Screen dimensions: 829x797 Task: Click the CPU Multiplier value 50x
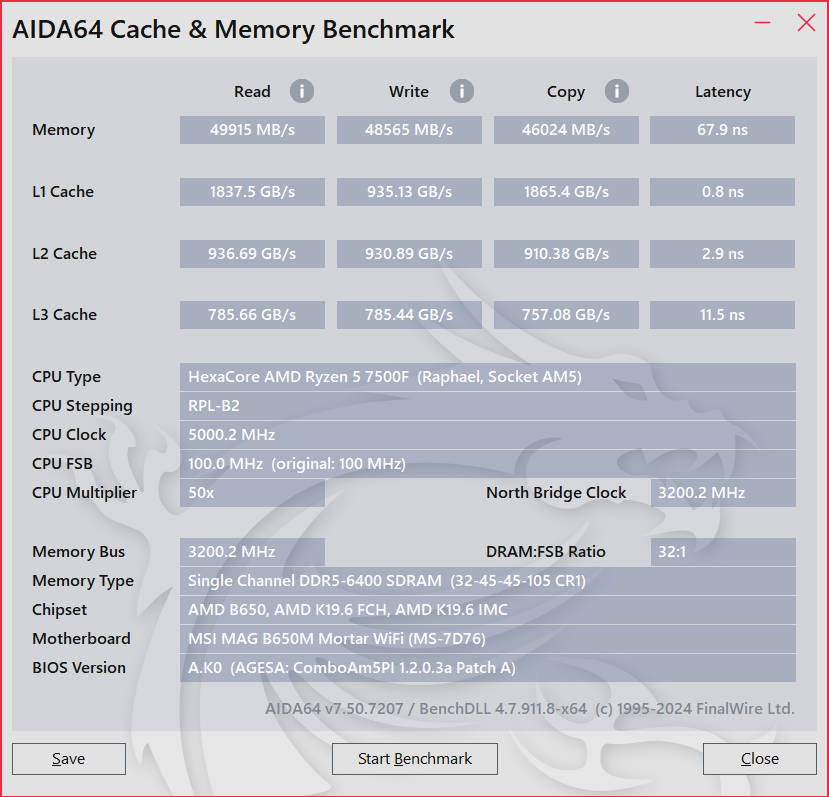(x=252, y=493)
